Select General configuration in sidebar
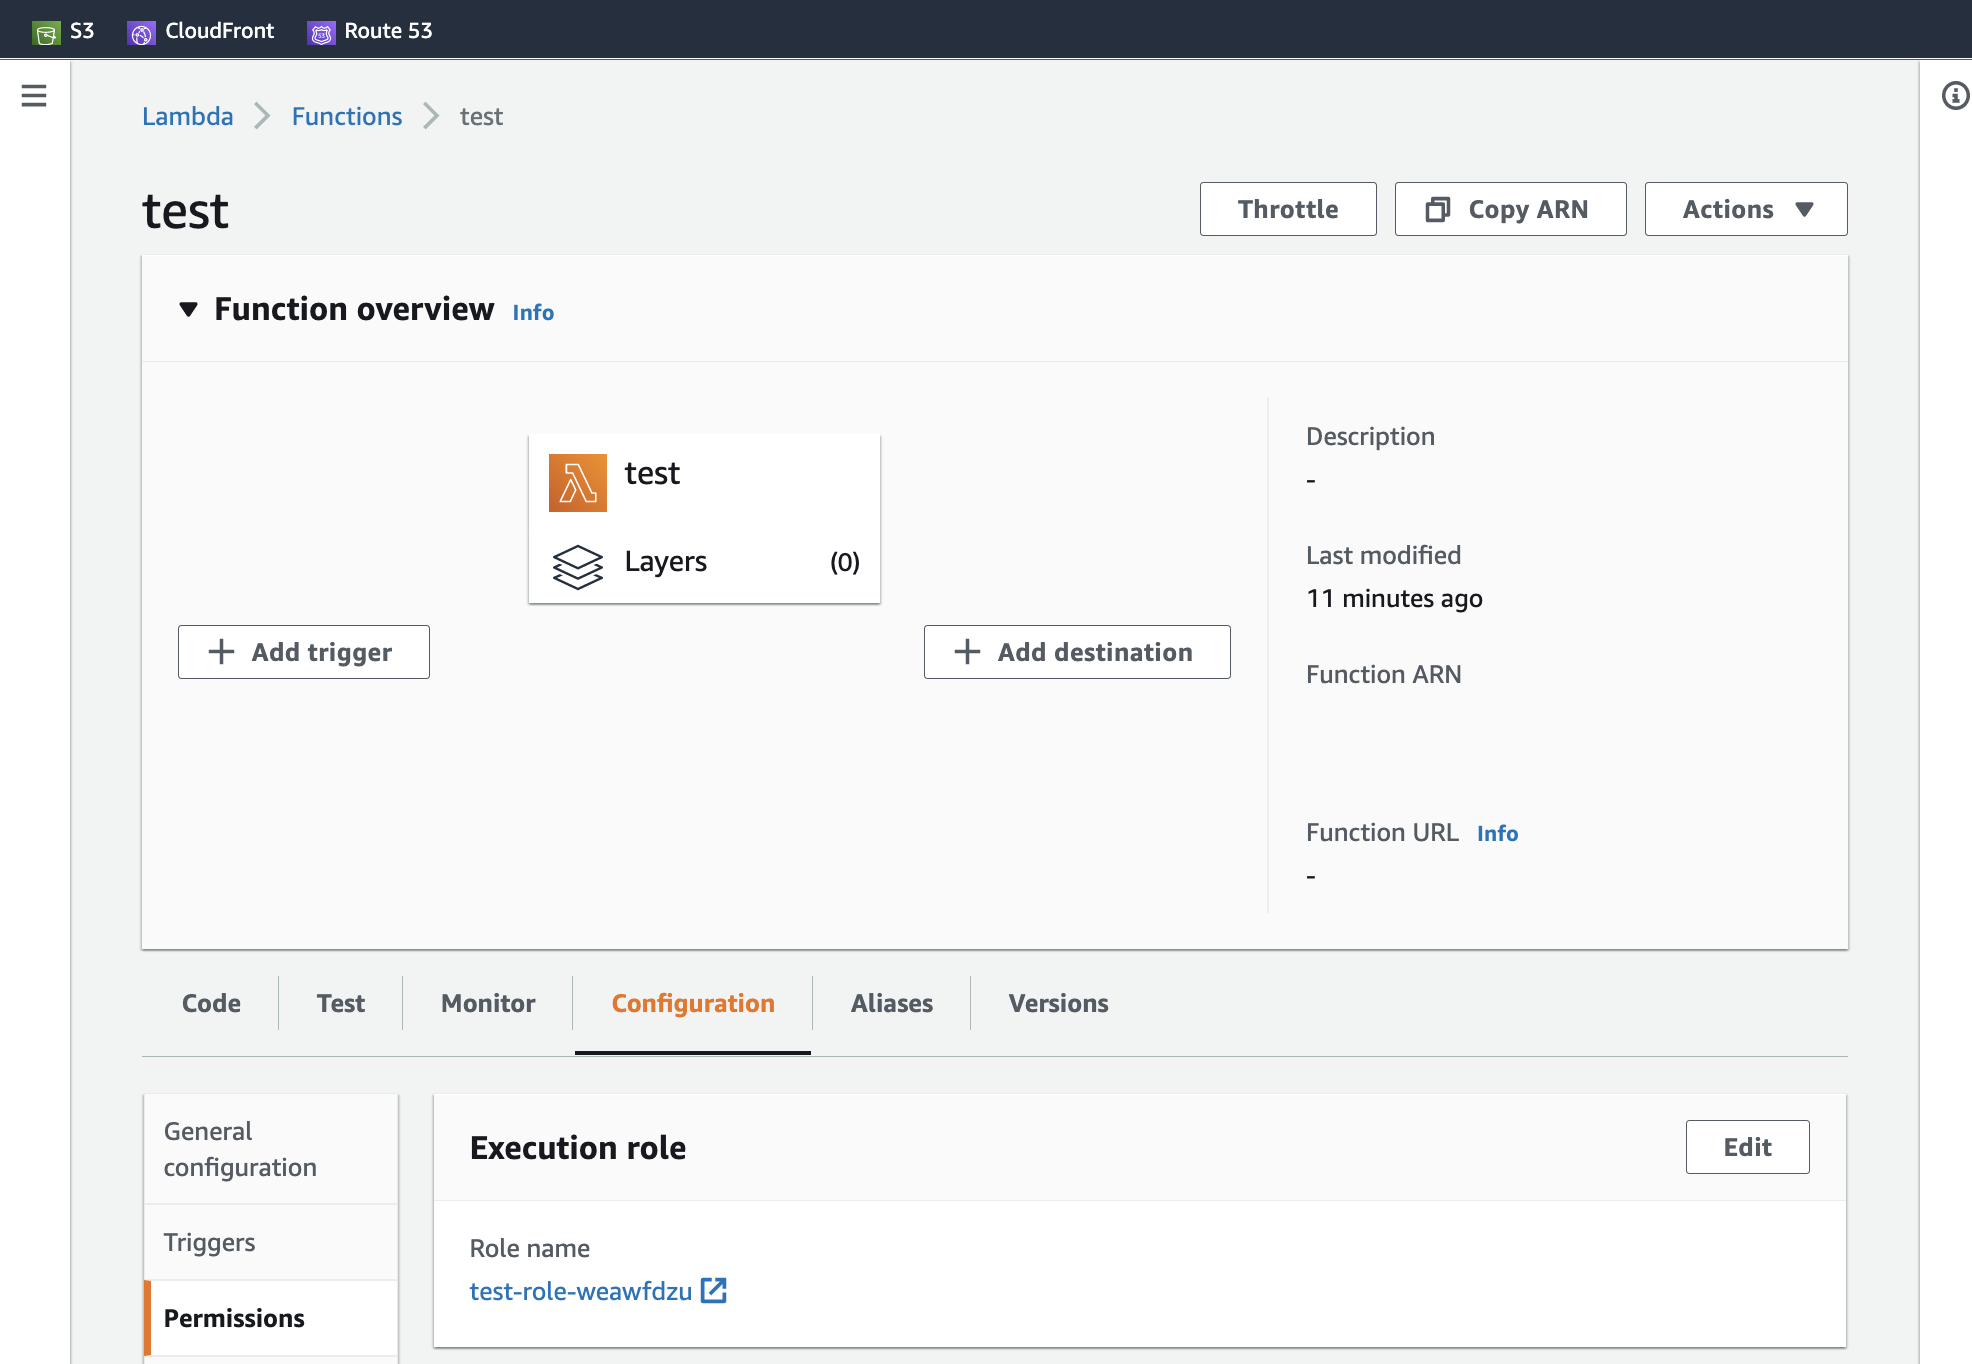Viewport: 1972px width, 1364px height. [240, 1149]
